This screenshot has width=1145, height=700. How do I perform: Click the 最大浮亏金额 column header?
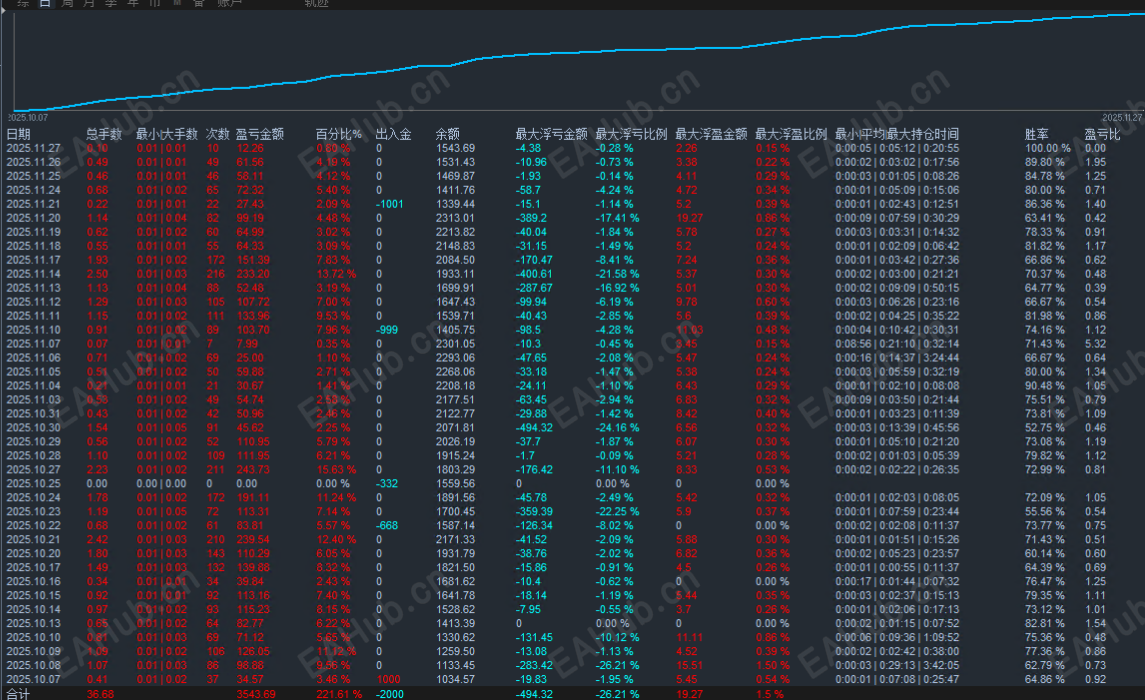pos(551,134)
